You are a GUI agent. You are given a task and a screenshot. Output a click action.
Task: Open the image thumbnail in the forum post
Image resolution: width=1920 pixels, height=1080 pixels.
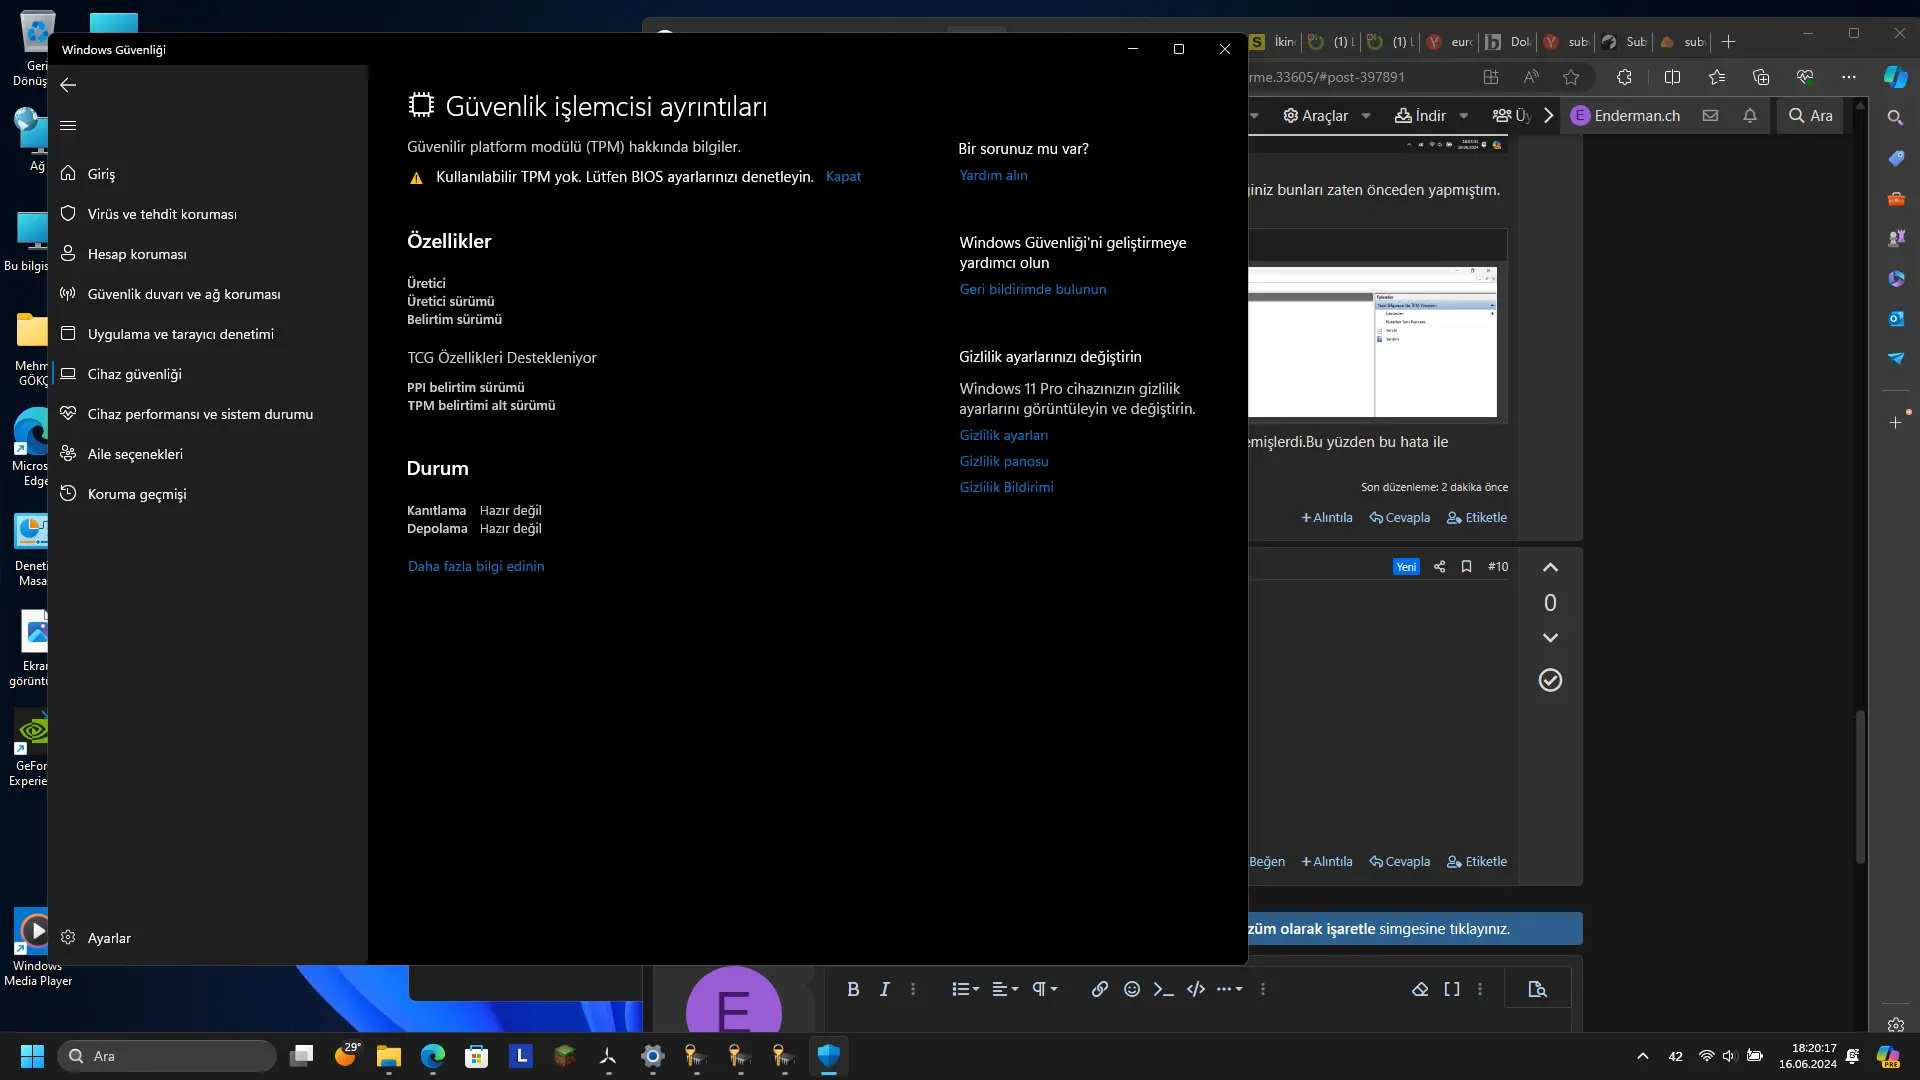(1372, 341)
